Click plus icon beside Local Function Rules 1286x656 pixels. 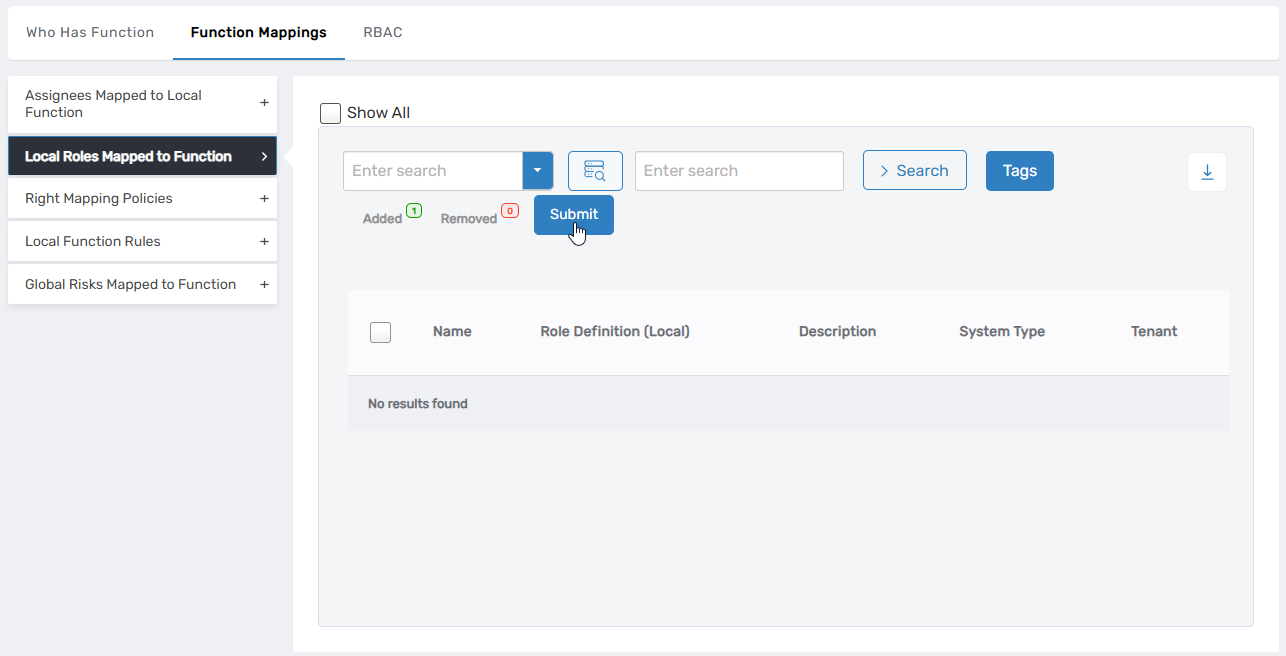coord(264,242)
